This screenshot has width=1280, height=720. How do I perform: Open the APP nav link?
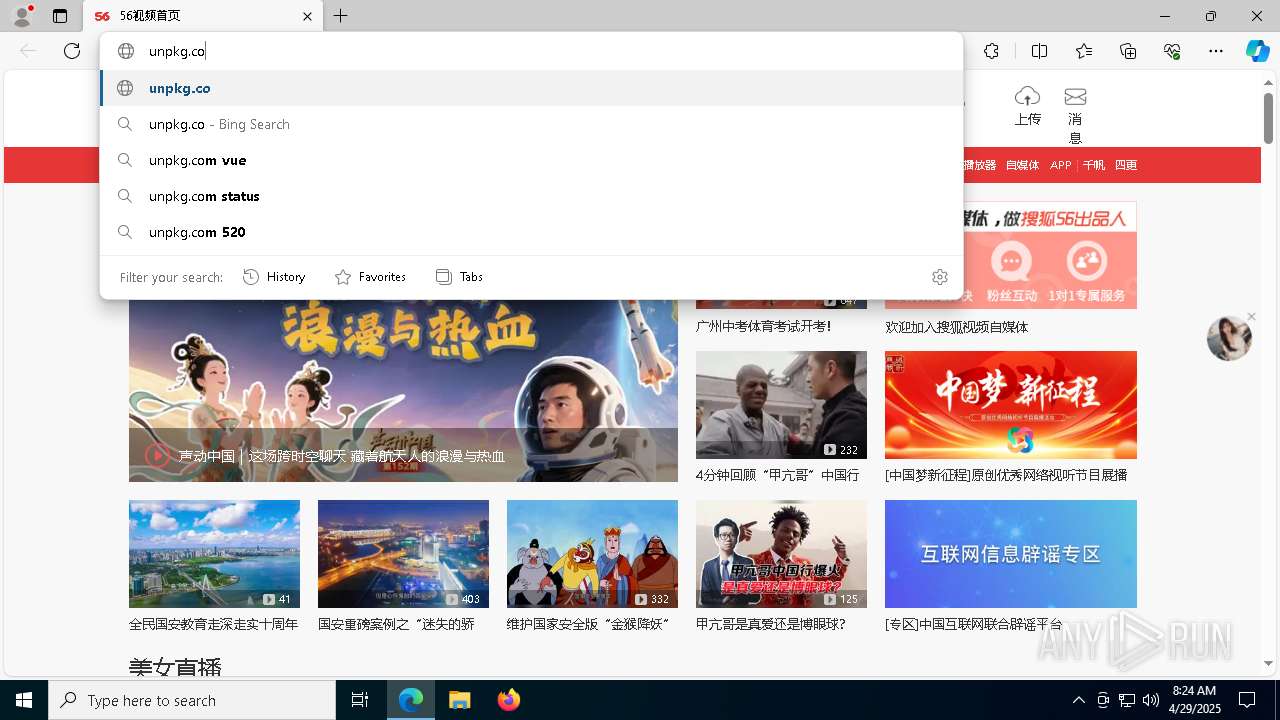(x=1061, y=165)
